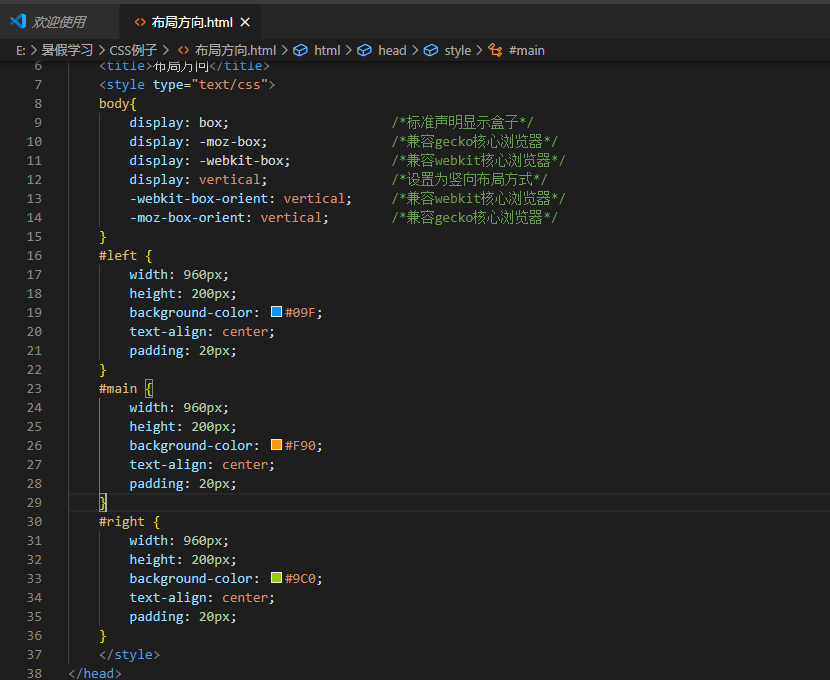The height and width of the screenshot is (680, 830).
Task: Select the style breadcrumb symbol
Action: tap(458, 50)
